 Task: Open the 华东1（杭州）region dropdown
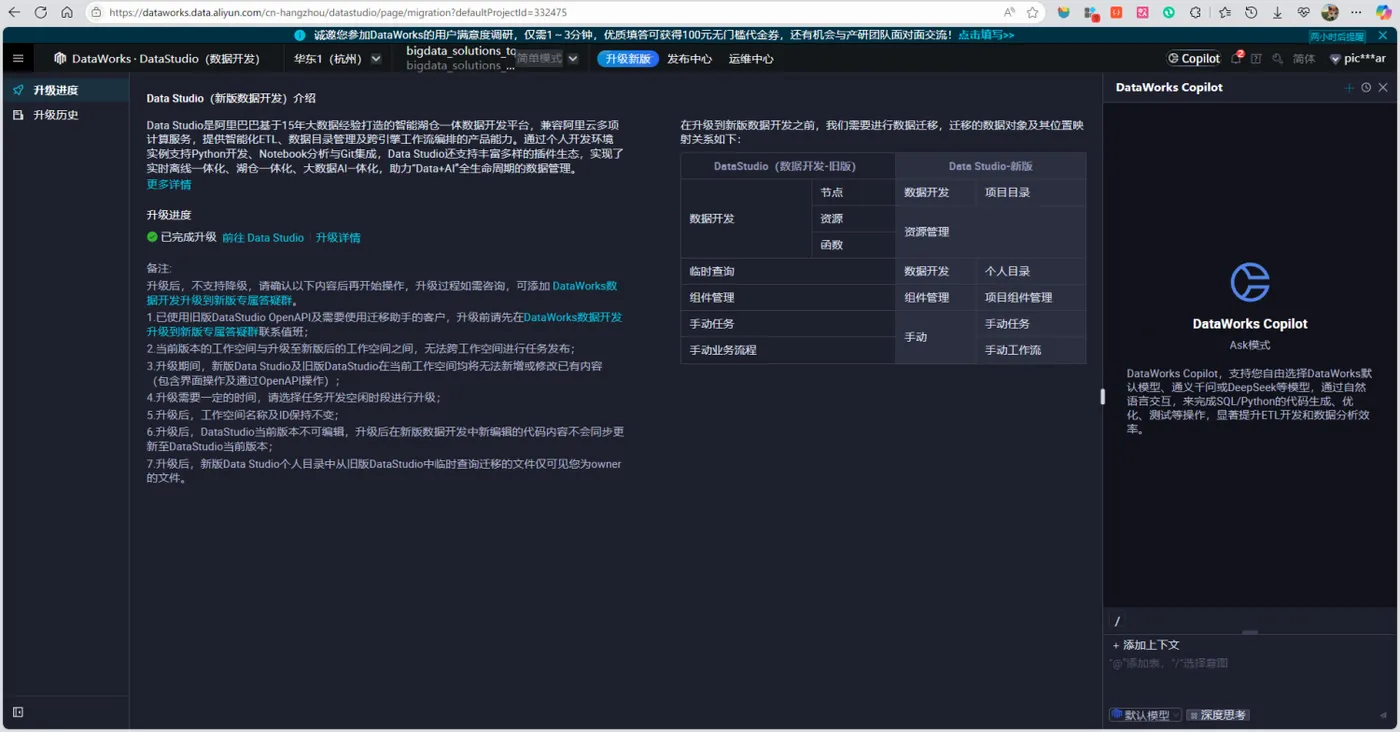pyautogui.click(x=337, y=59)
